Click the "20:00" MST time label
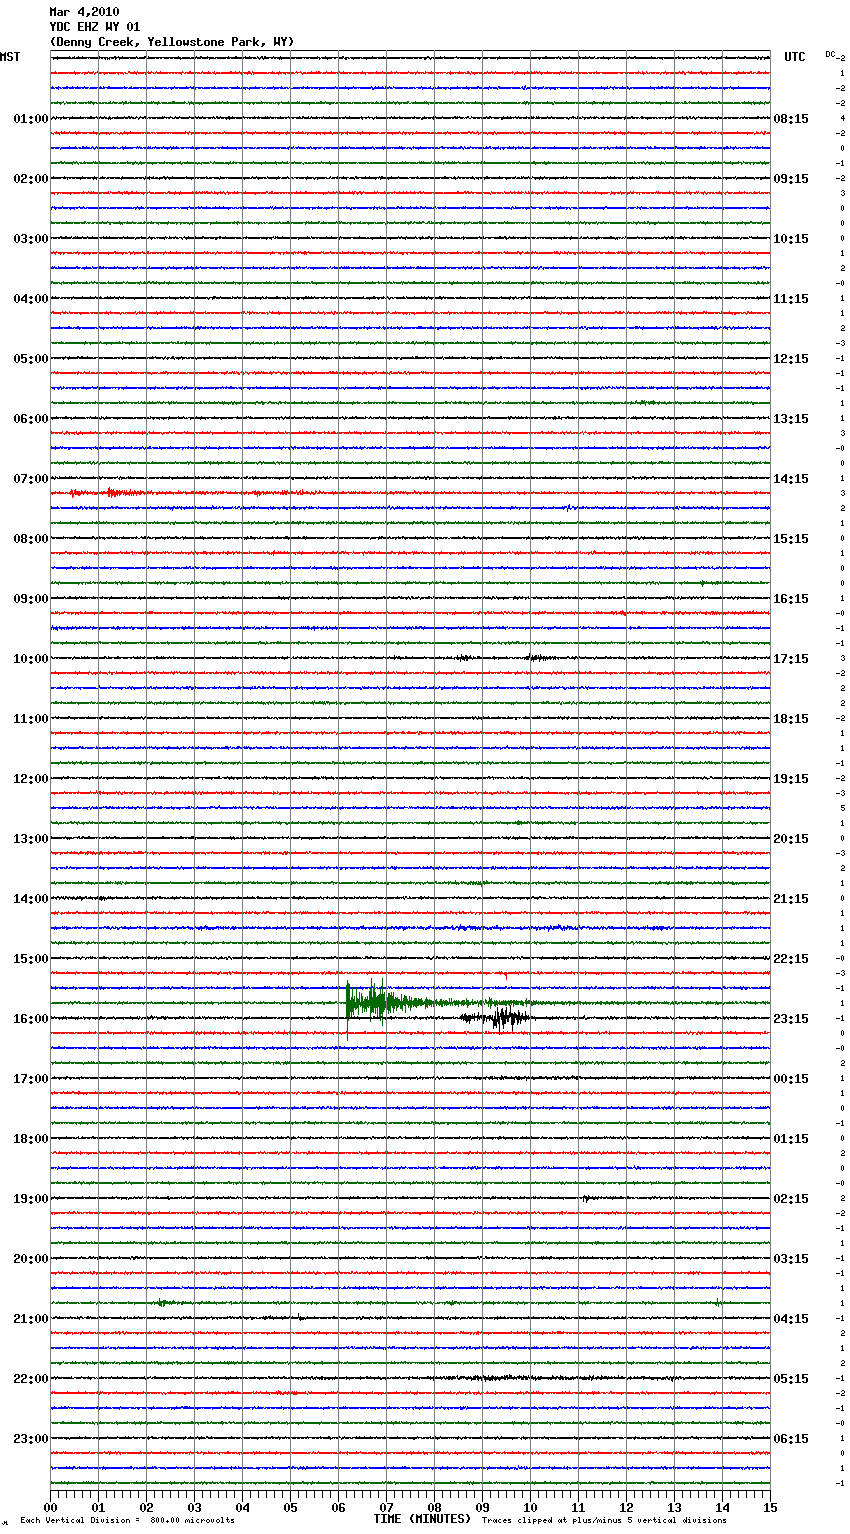This screenshot has width=850, height=1534. [31, 1259]
